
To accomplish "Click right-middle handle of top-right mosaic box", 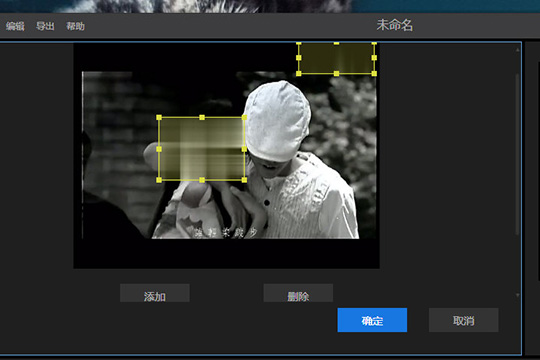I will pos(374,58).
